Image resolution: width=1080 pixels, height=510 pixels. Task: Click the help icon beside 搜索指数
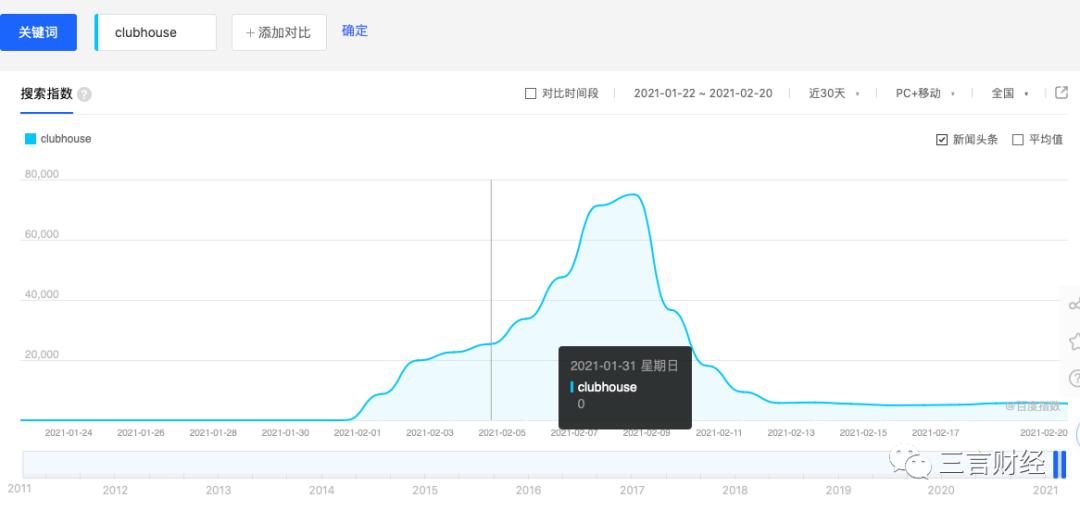click(84, 94)
